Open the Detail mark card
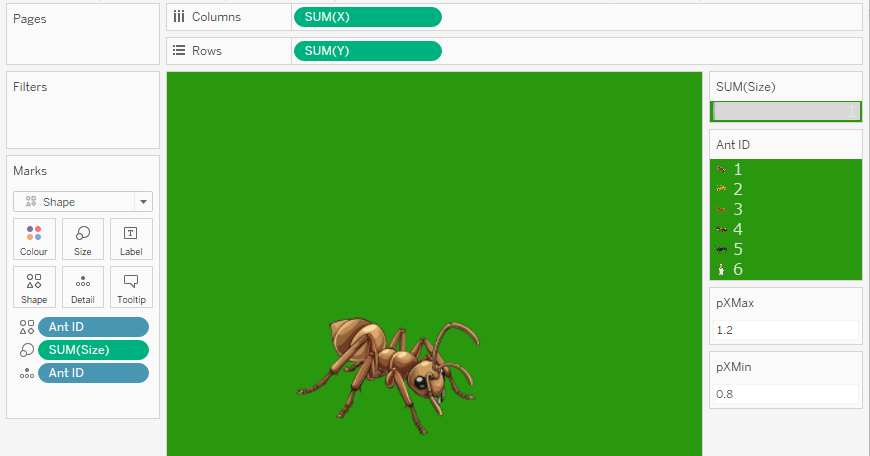The height and width of the screenshot is (456, 870). point(83,287)
